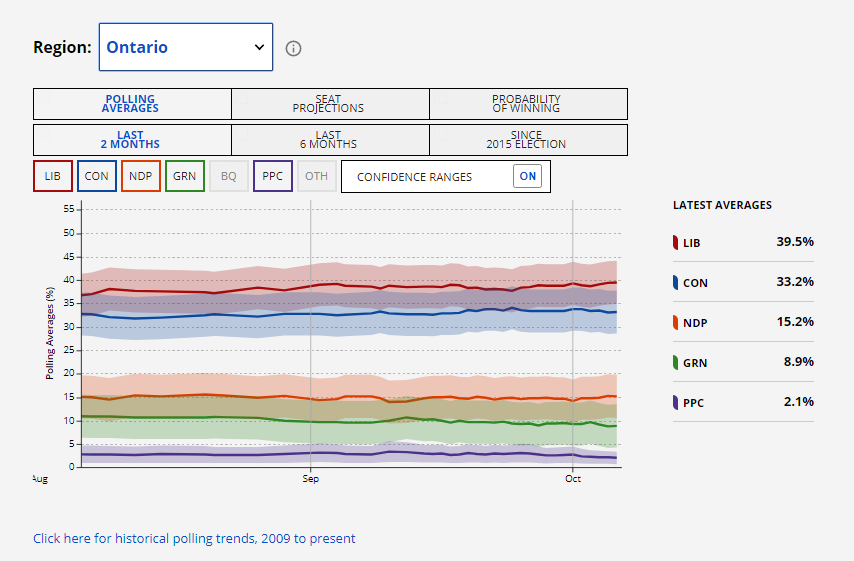Toggle the CON party line
854x561 pixels.
point(97,176)
